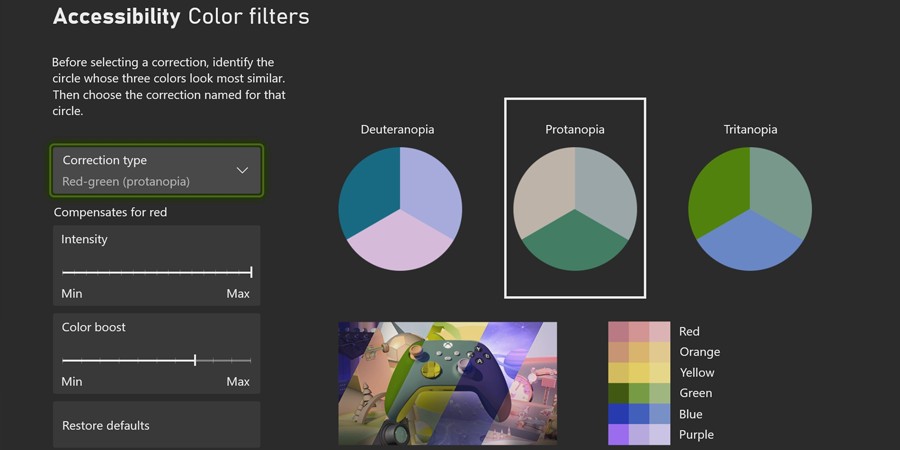Click the Deuteranopia label
This screenshot has width=900, height=450.
pyautogui.click(x=397, y=130)
